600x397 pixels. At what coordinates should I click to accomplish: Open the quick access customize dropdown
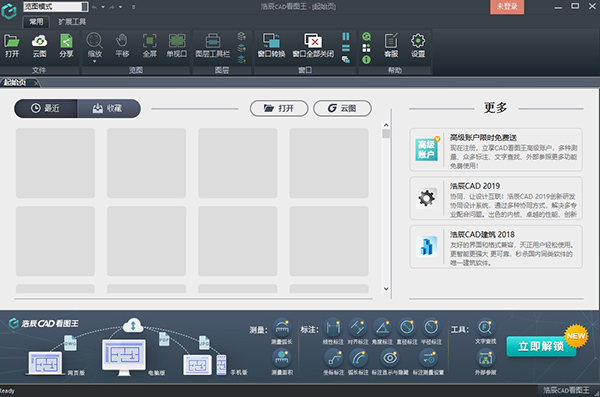pyautogui.click(x=134, y=7)
